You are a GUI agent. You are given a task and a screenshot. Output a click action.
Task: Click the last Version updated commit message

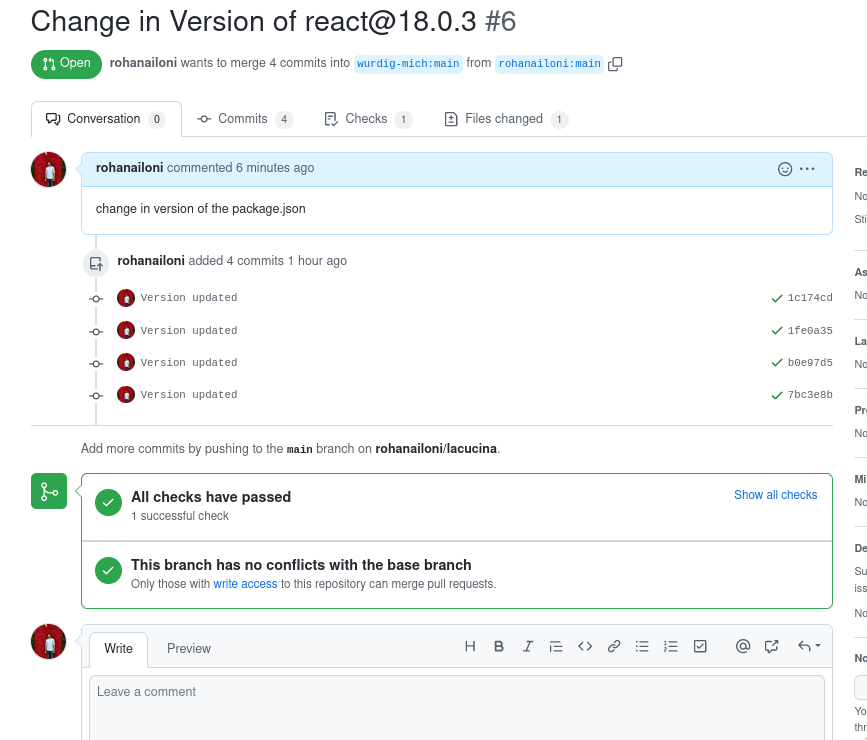coord(189,395)
